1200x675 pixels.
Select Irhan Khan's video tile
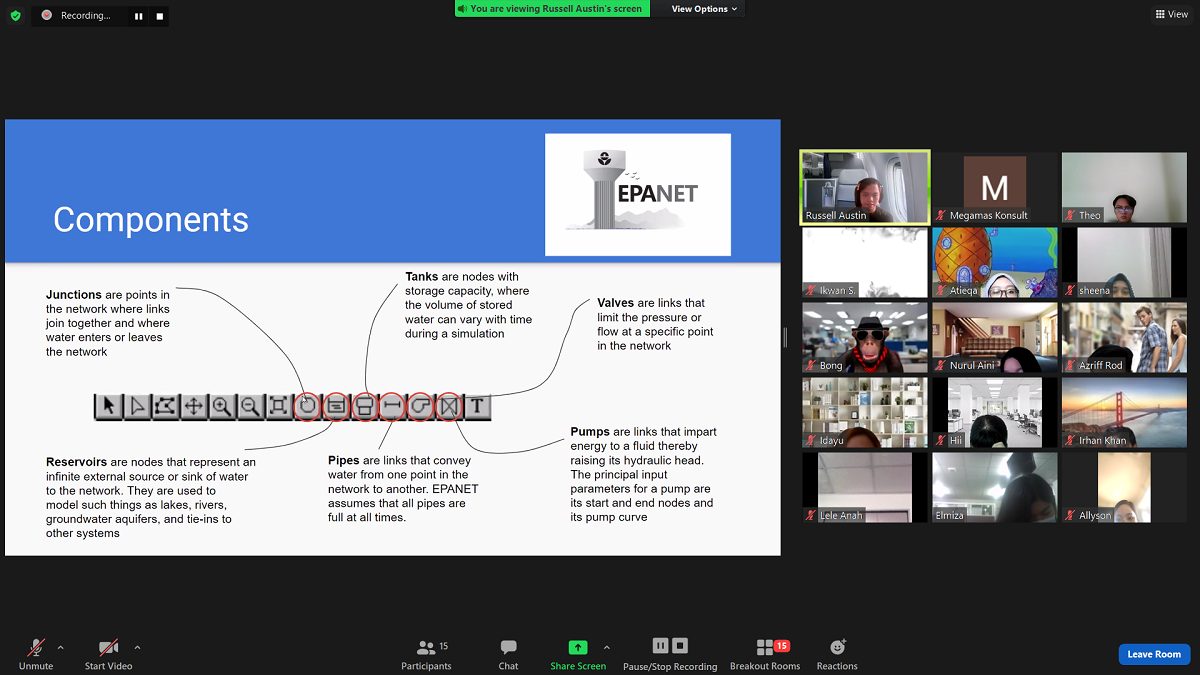(1124, 412)
